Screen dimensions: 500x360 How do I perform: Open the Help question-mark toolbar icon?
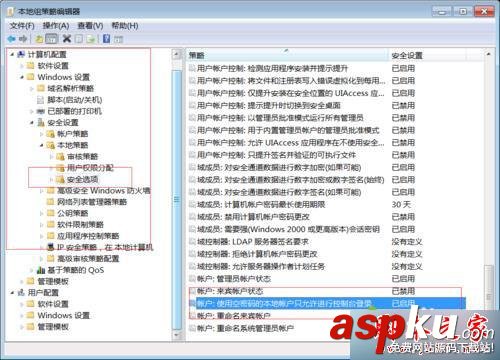coord(106,39)
